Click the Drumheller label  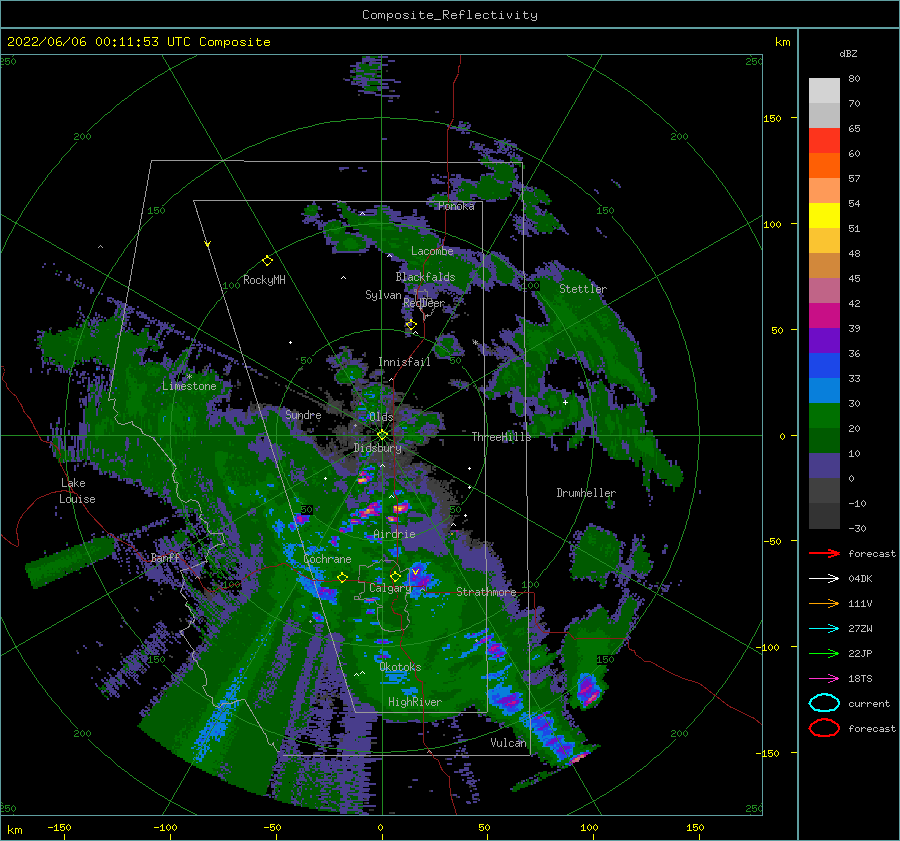[586, 493]
